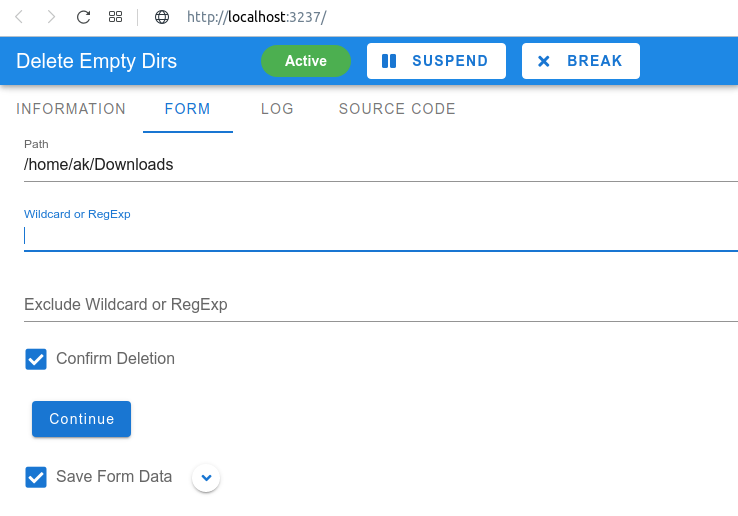
Task: Toggle the Save Form Data checkbox
Action: coord(36,477)
